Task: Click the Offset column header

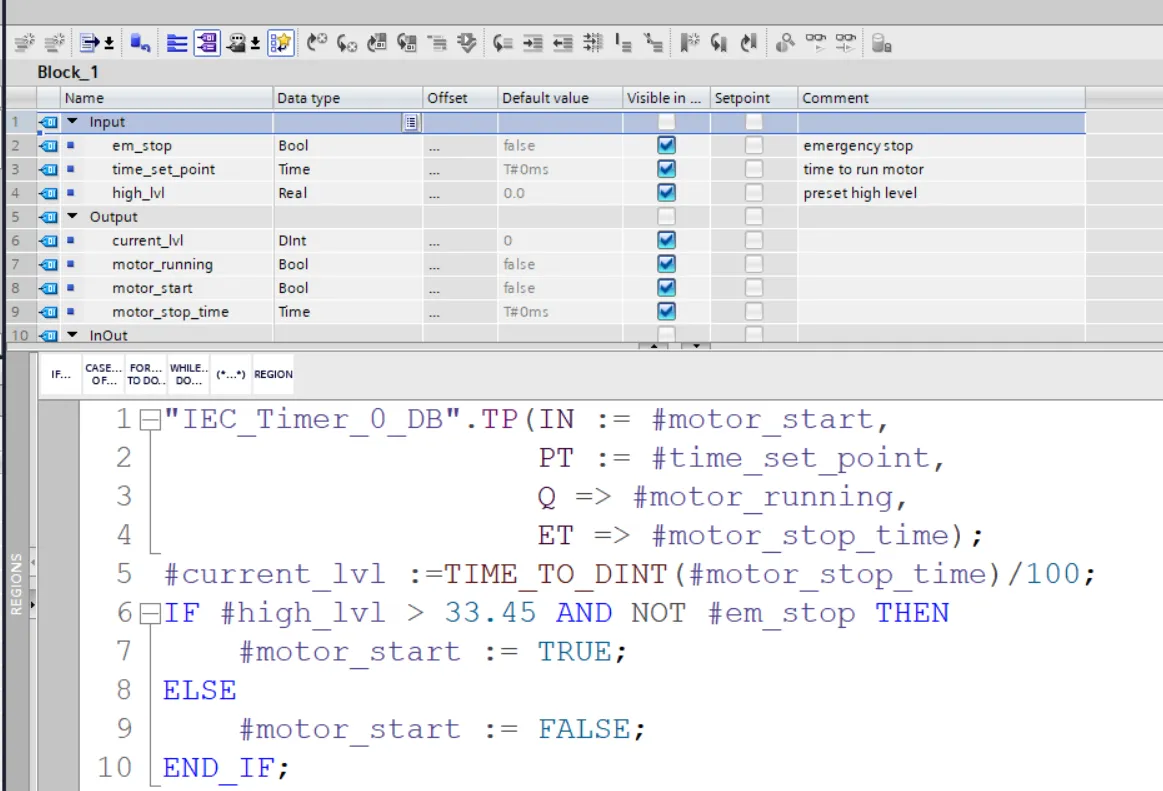Action: pyautogui.click(x=460, y=98)
